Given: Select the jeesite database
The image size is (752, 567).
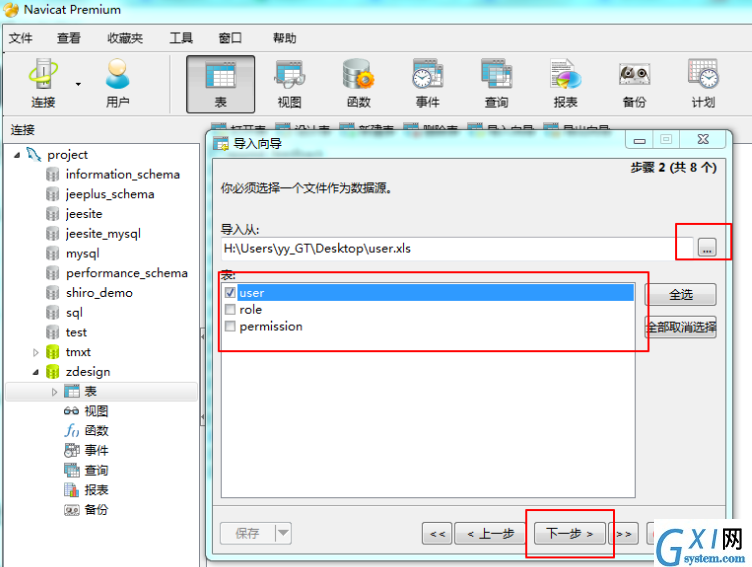Looking at the screenshot, I should 84,214.
